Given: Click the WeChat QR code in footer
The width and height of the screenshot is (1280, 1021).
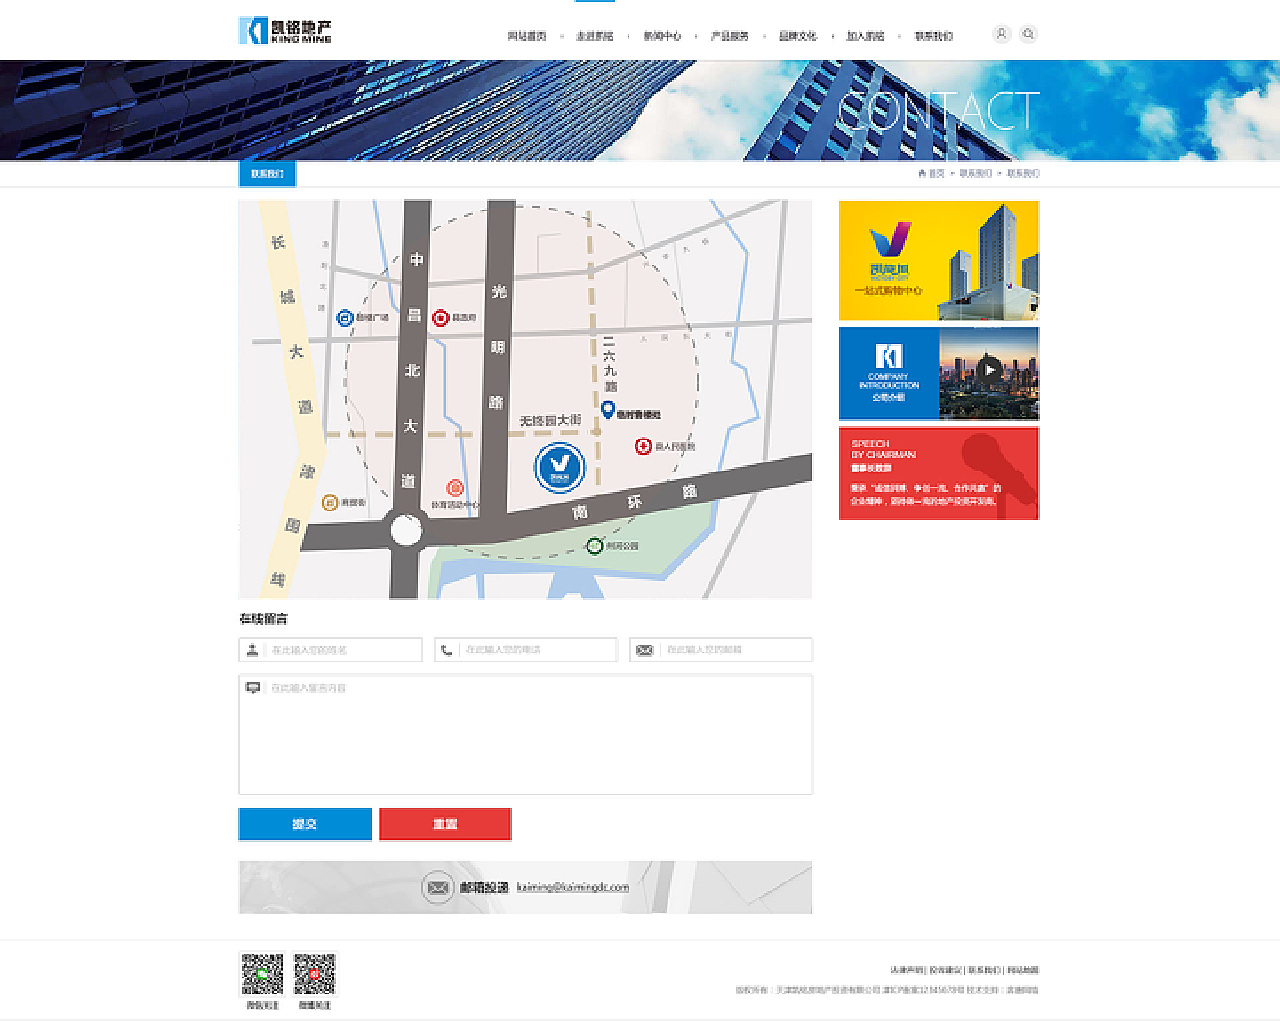Looking at the screenshot, I should tap(262, 974).
